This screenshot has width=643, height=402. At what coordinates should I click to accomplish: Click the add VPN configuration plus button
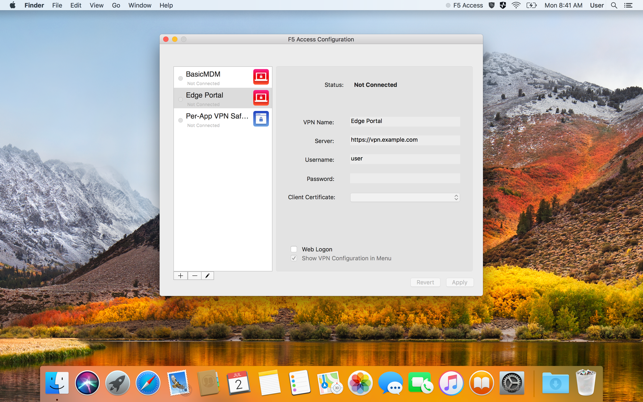(x=181, y=276)
